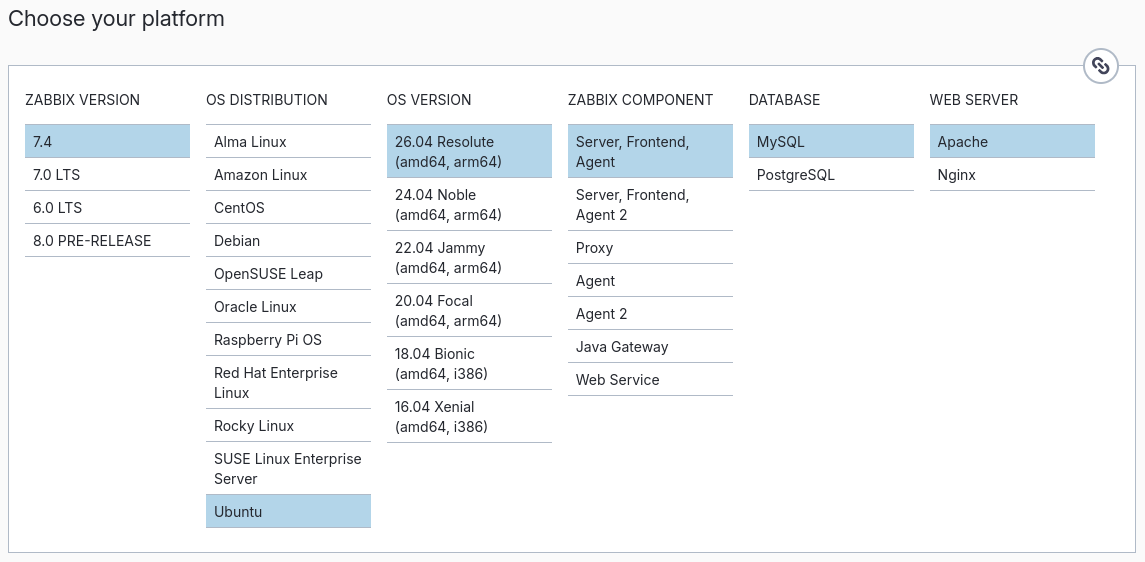Click the DATABASE column heading

784,100
